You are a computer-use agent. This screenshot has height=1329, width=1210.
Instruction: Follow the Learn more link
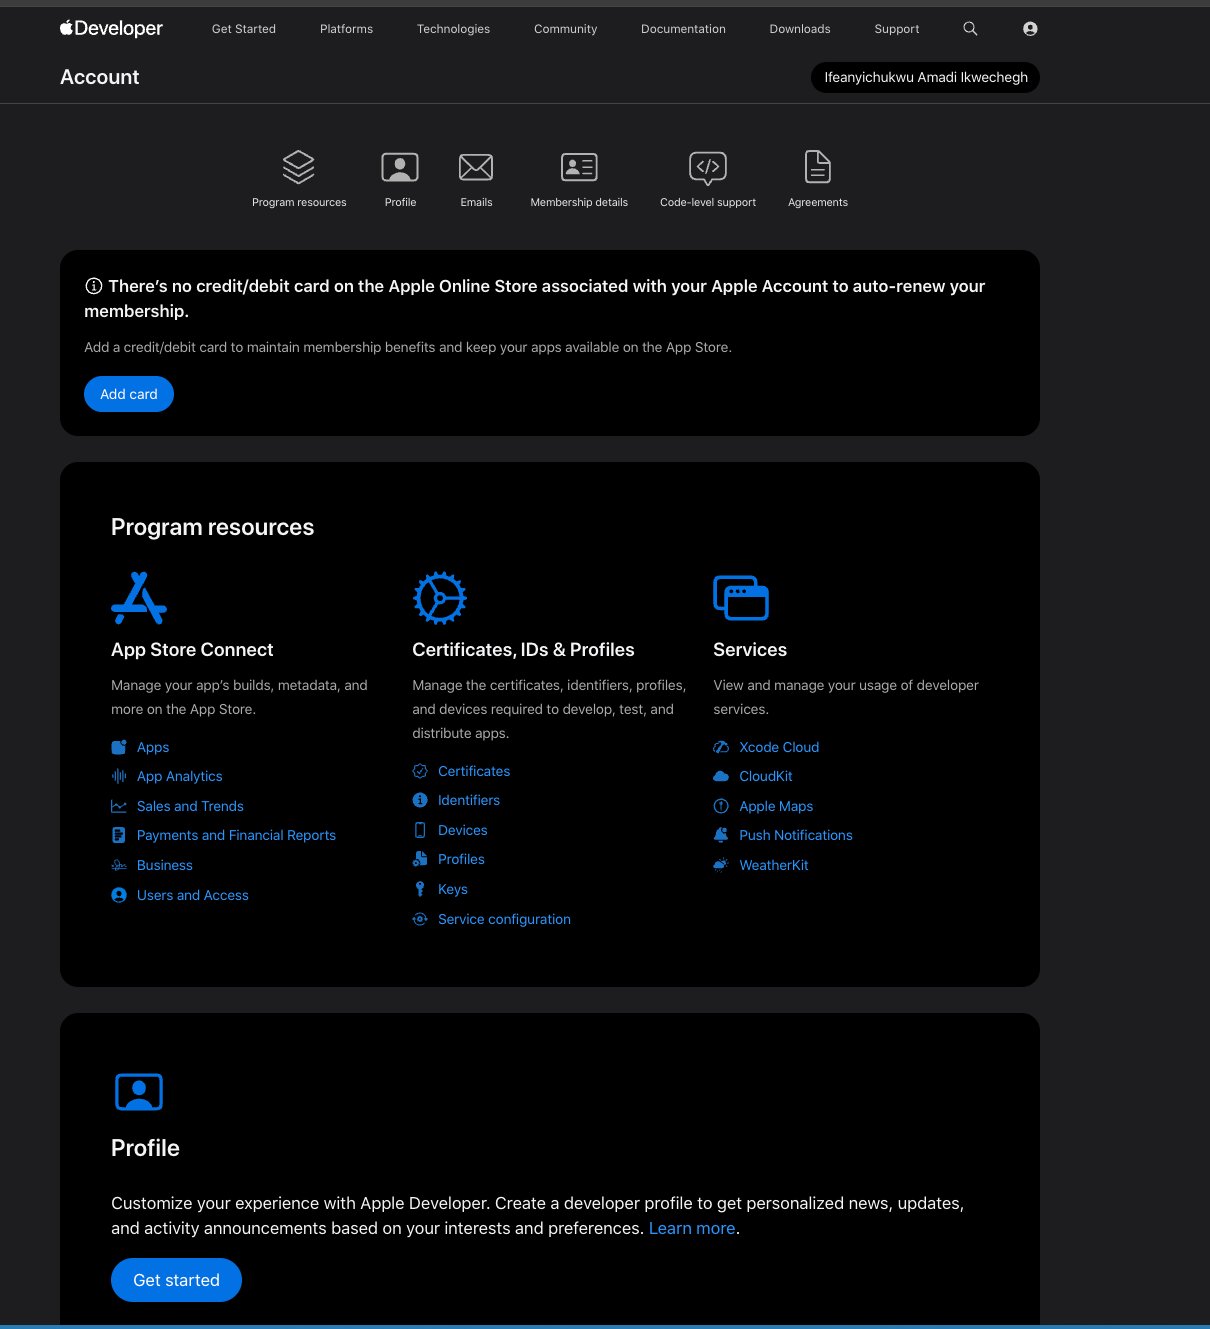click(692, 1228)
